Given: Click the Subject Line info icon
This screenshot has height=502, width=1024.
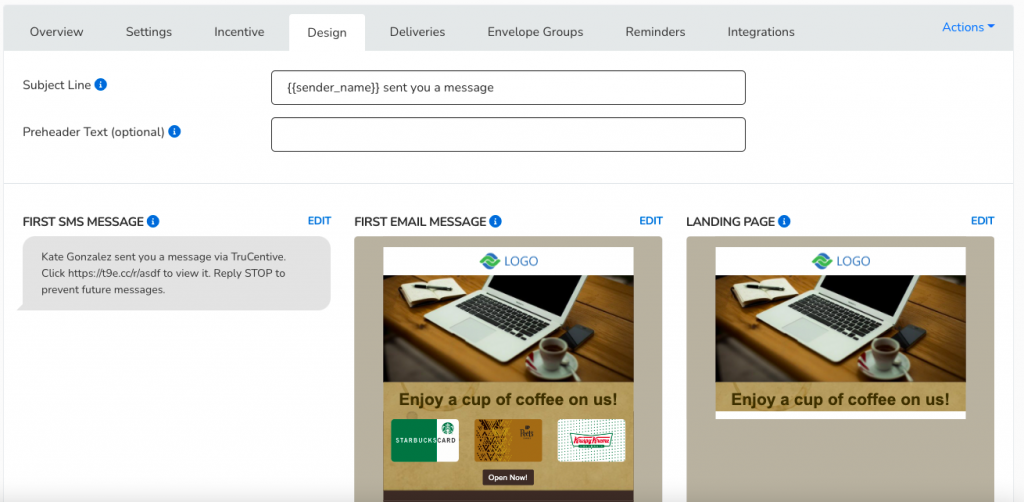Looking at the screenshot, I should (x=101, y=85).
